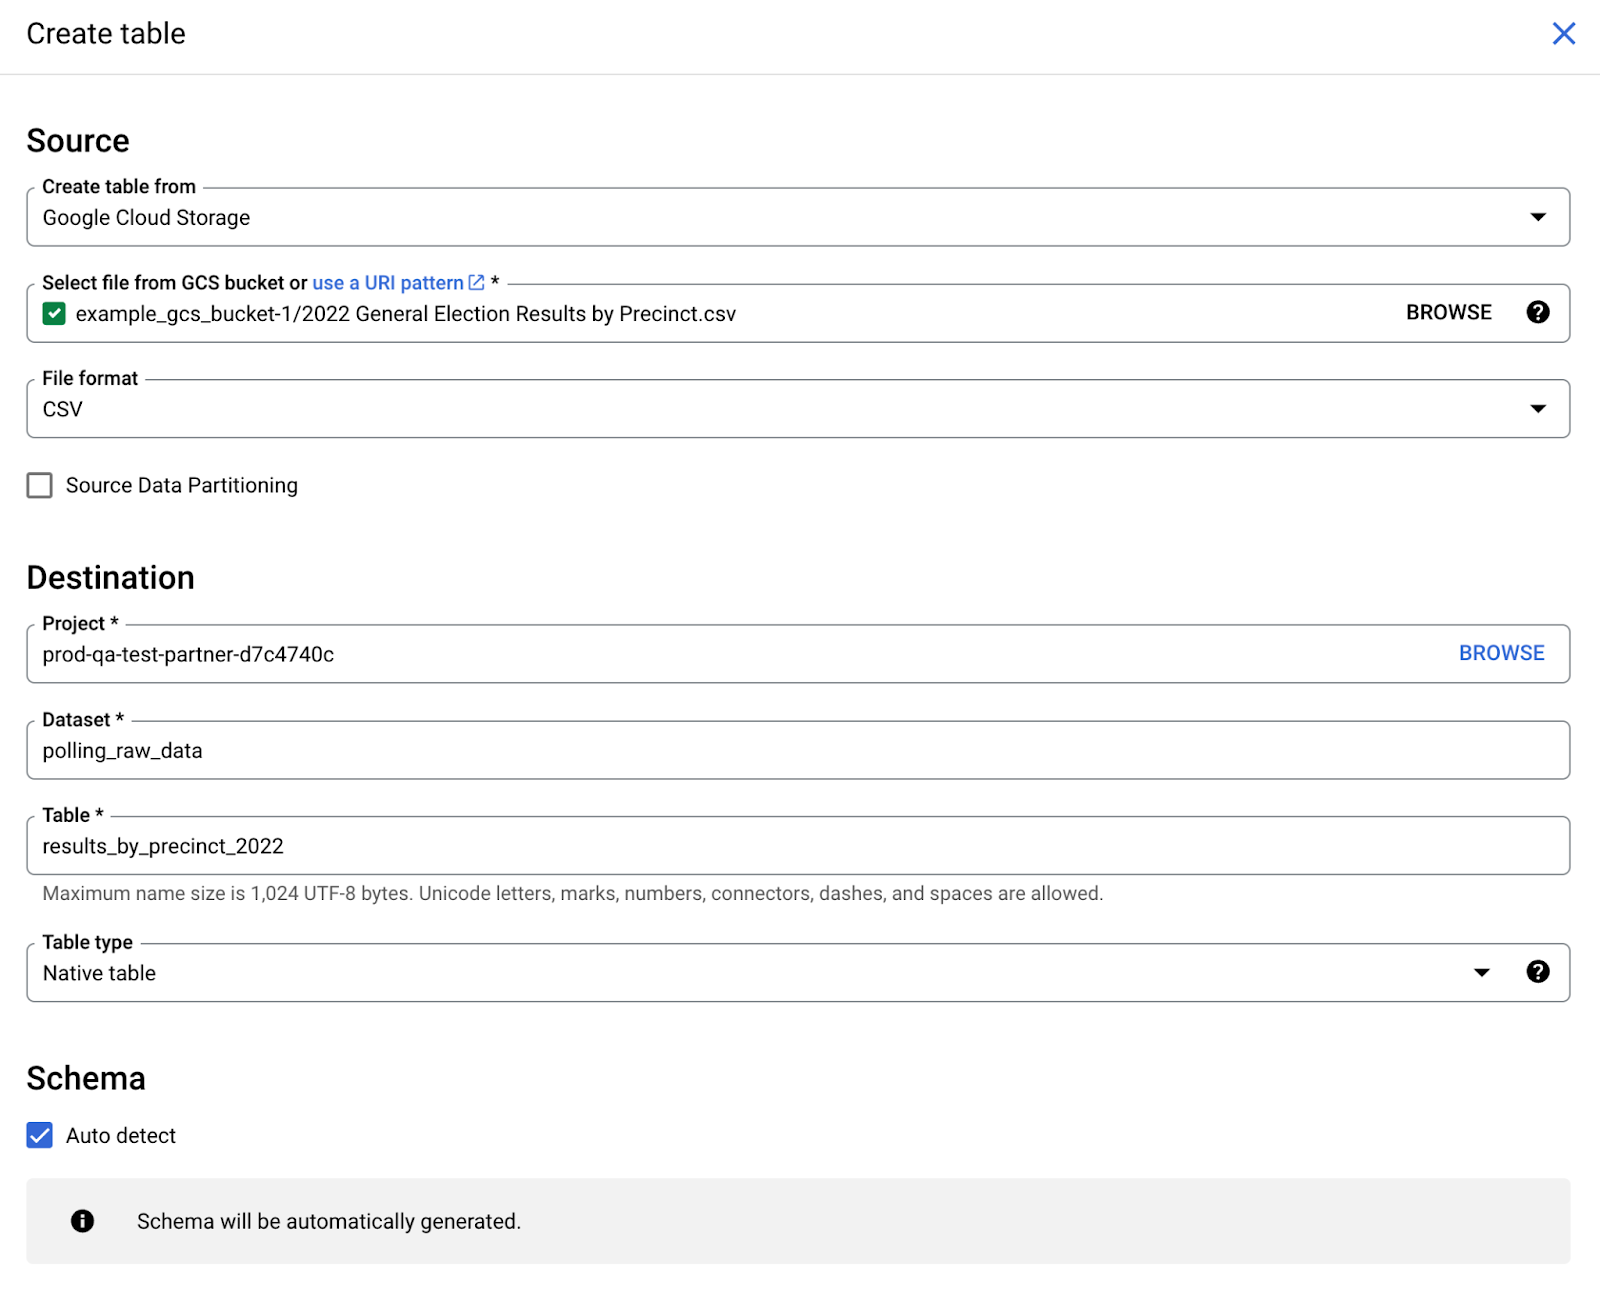
Task: Click the Source section heading
Action: [78, 141]
